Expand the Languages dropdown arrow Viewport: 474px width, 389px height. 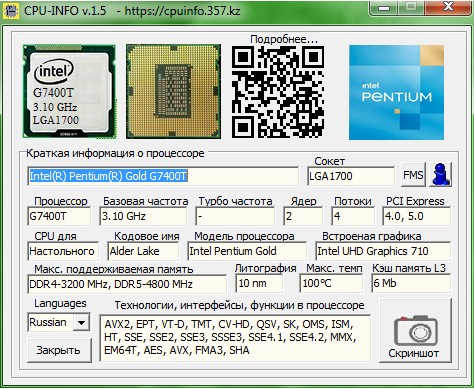81,322
